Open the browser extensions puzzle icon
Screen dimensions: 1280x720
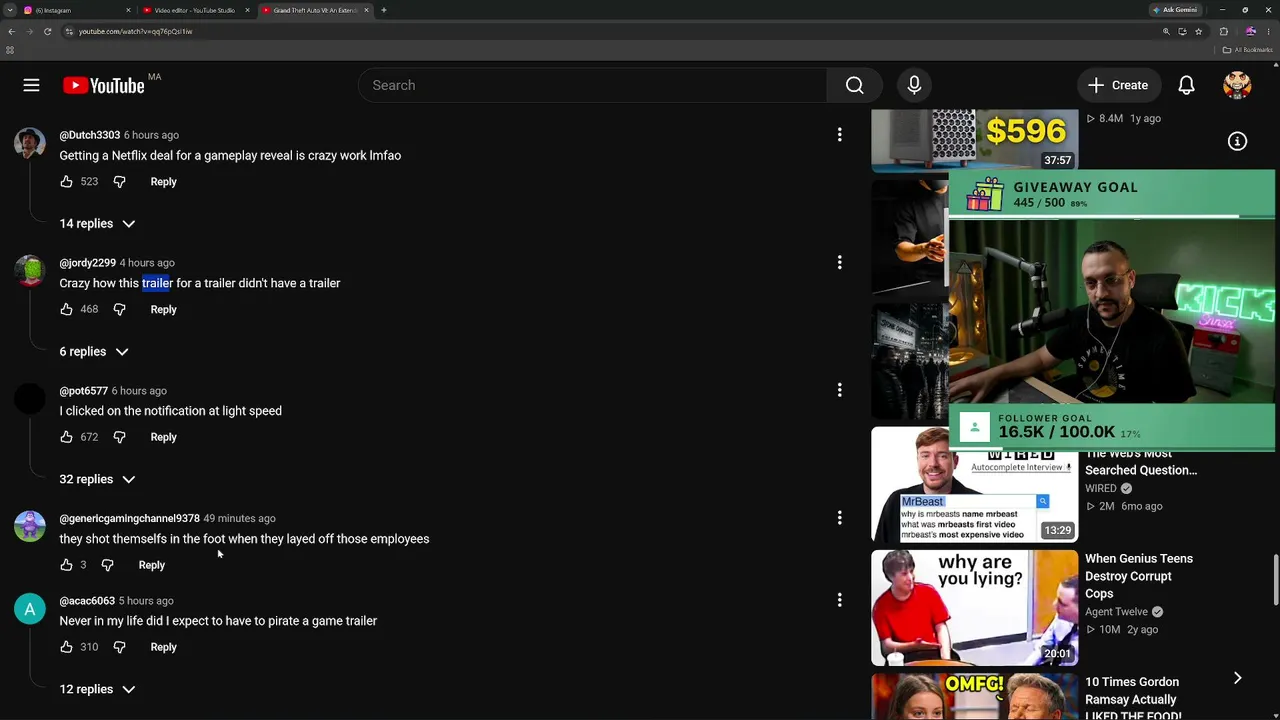click(x=1223, y=31)
